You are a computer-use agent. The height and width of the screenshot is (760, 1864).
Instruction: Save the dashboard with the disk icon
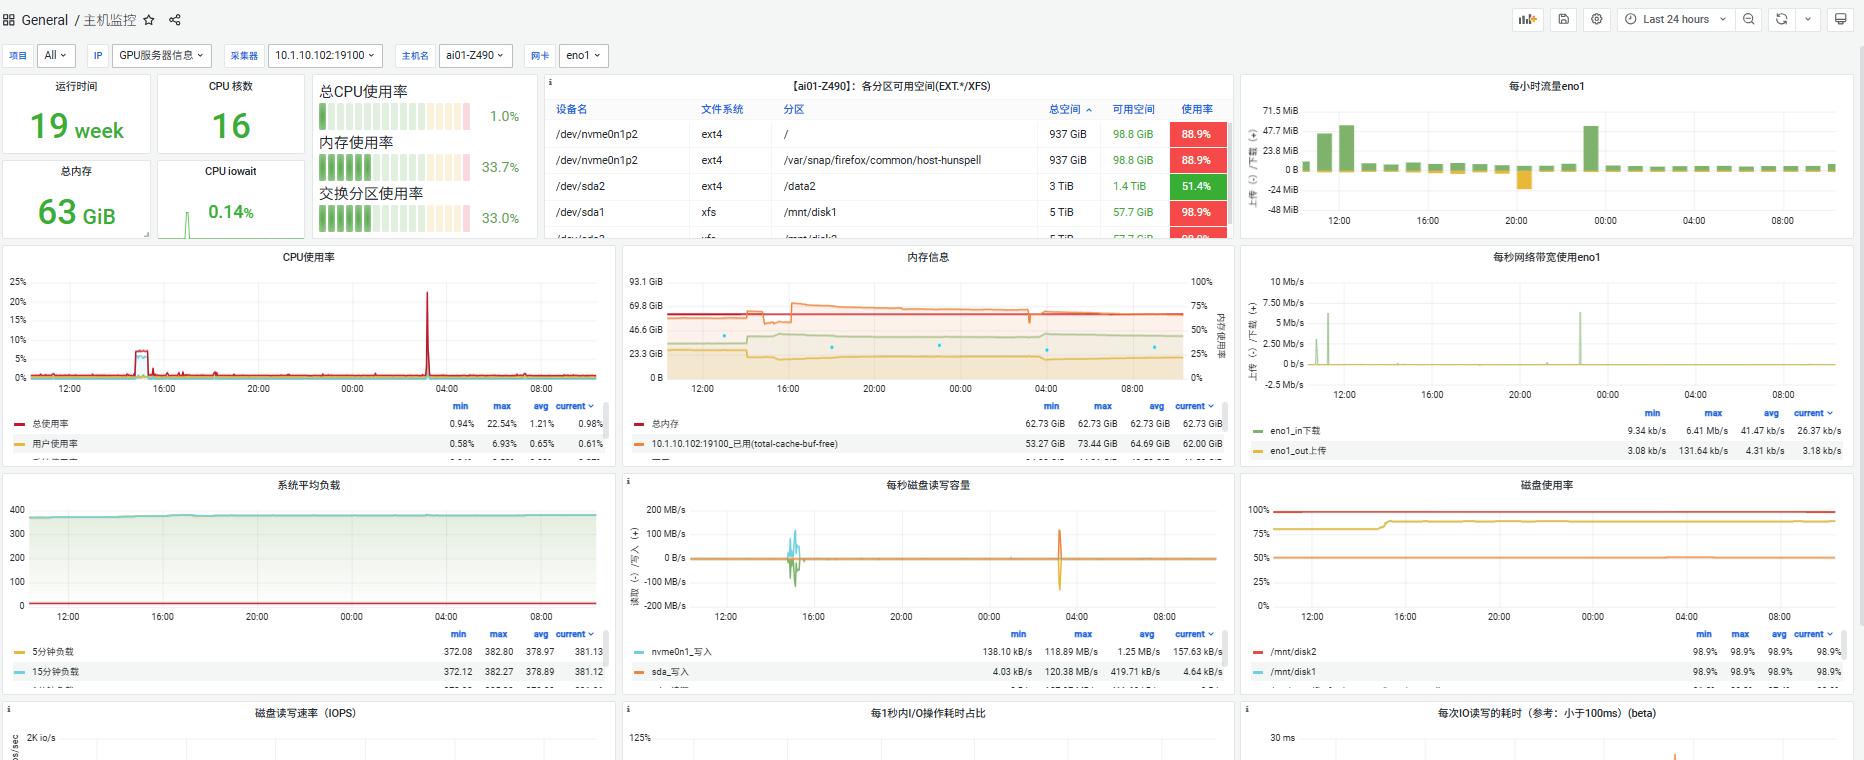point(1564,19)
